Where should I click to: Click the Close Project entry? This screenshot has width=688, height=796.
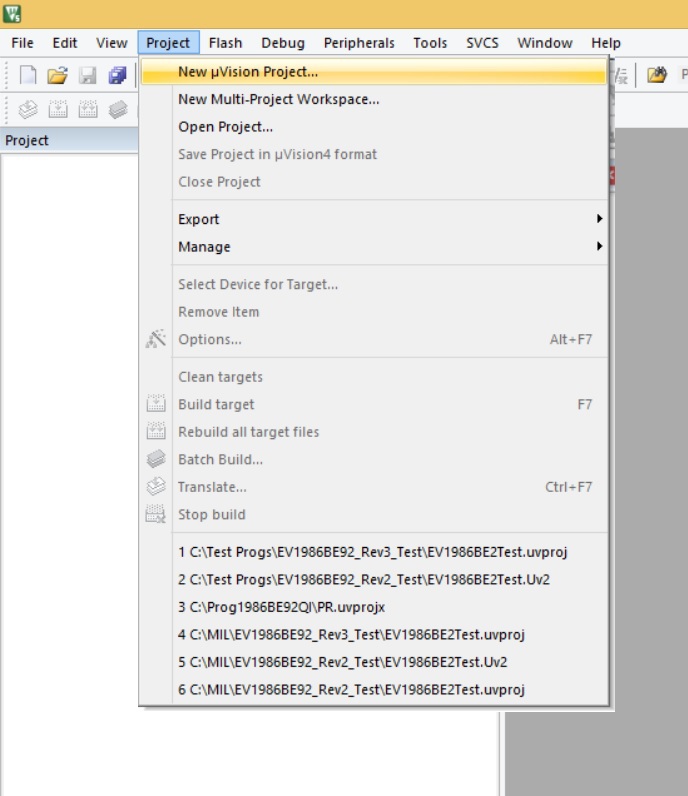(374, 181)
